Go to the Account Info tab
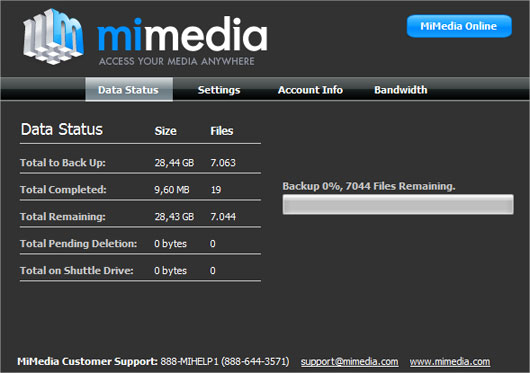The width and height of the screenshot is (530, 373). [x=310, y=90]
